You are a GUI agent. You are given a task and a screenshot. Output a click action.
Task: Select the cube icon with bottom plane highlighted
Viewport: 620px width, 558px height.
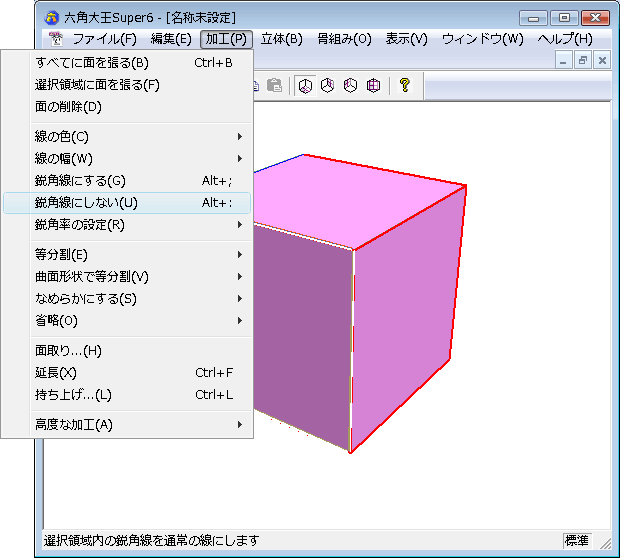[x=305, y=85]
